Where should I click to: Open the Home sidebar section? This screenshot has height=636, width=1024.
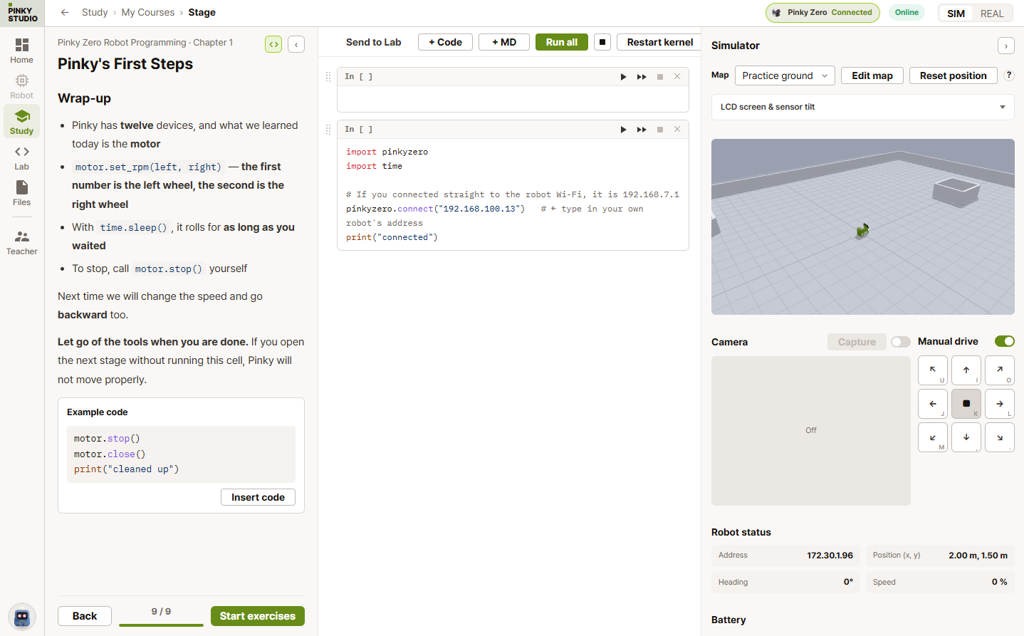pos(22,50)
